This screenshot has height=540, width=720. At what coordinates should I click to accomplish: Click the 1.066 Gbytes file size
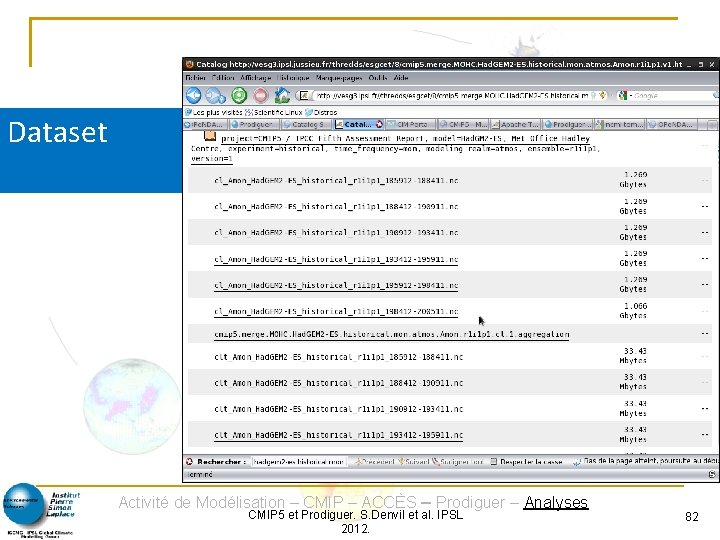point(633,311)
